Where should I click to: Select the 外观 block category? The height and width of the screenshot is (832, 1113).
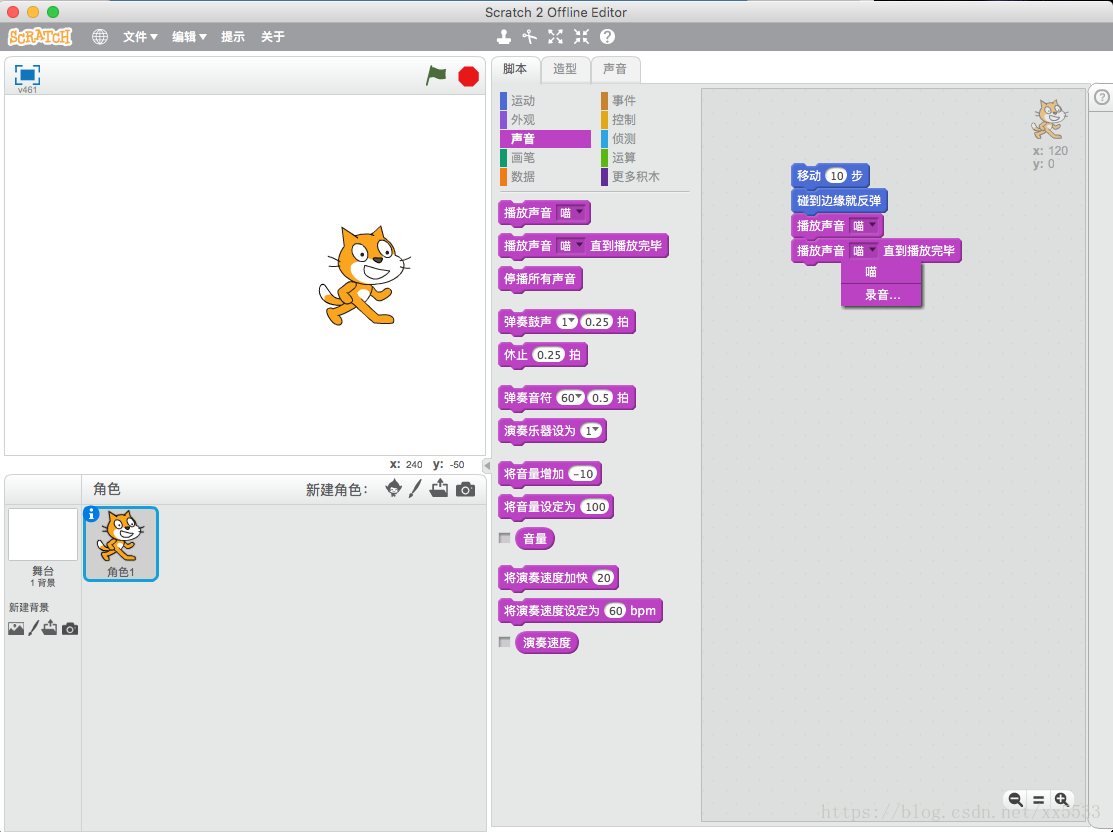pyautogui.click(x=545, y=120)
